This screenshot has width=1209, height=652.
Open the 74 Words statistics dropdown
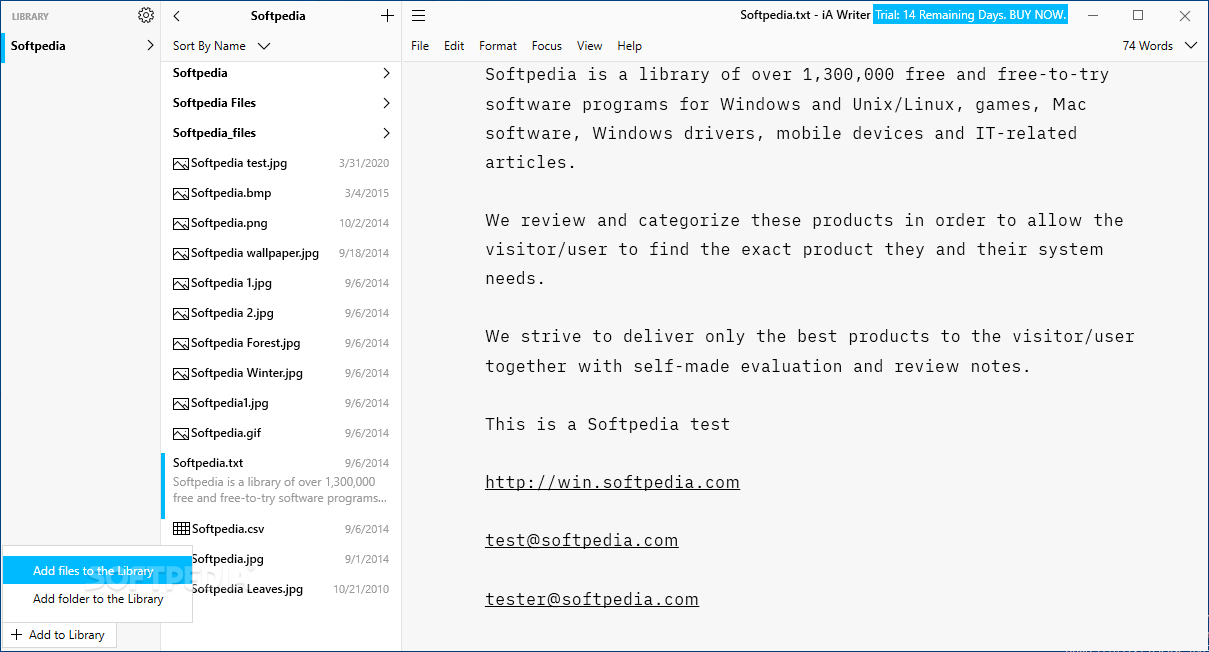pos(1159,46)
